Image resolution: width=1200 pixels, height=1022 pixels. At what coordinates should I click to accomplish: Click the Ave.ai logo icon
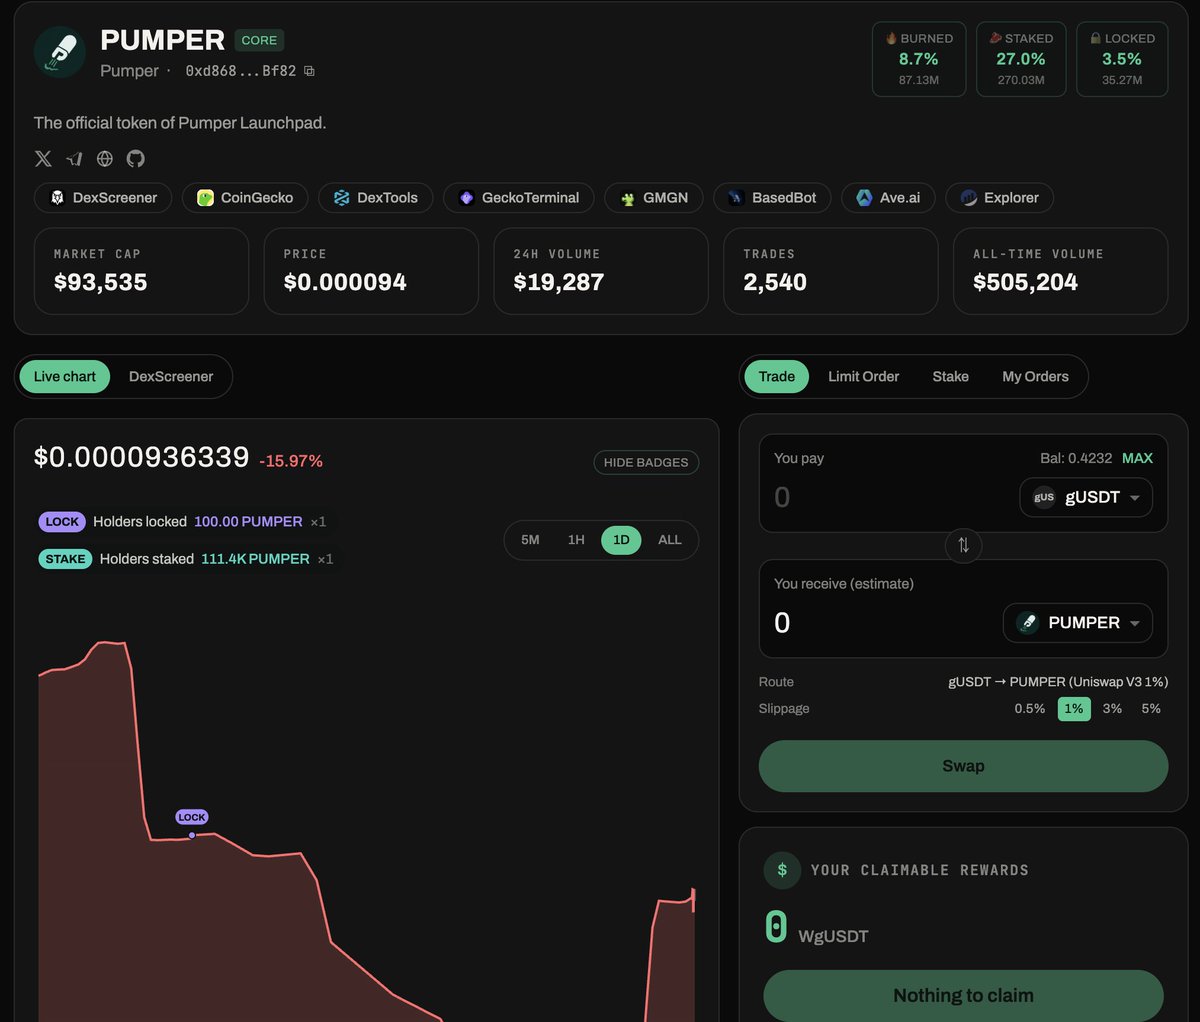pos(864,198)
